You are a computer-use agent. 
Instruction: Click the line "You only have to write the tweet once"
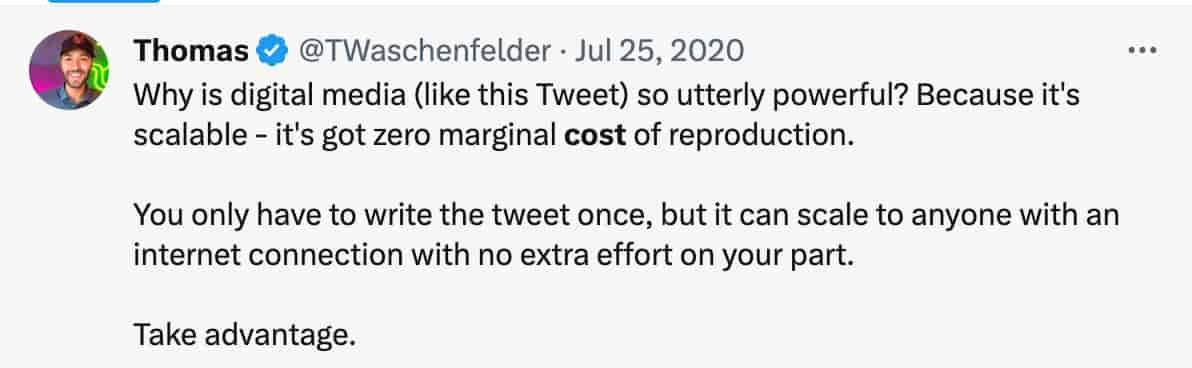pos(626,217)
